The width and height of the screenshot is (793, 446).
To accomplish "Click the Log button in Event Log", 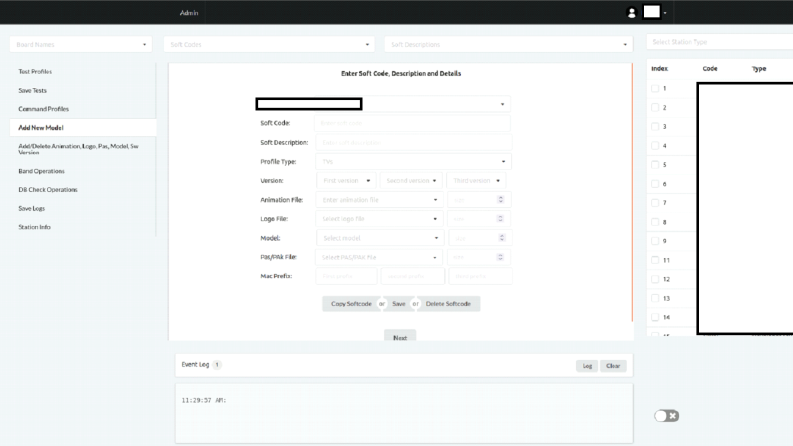I will 587,366.
